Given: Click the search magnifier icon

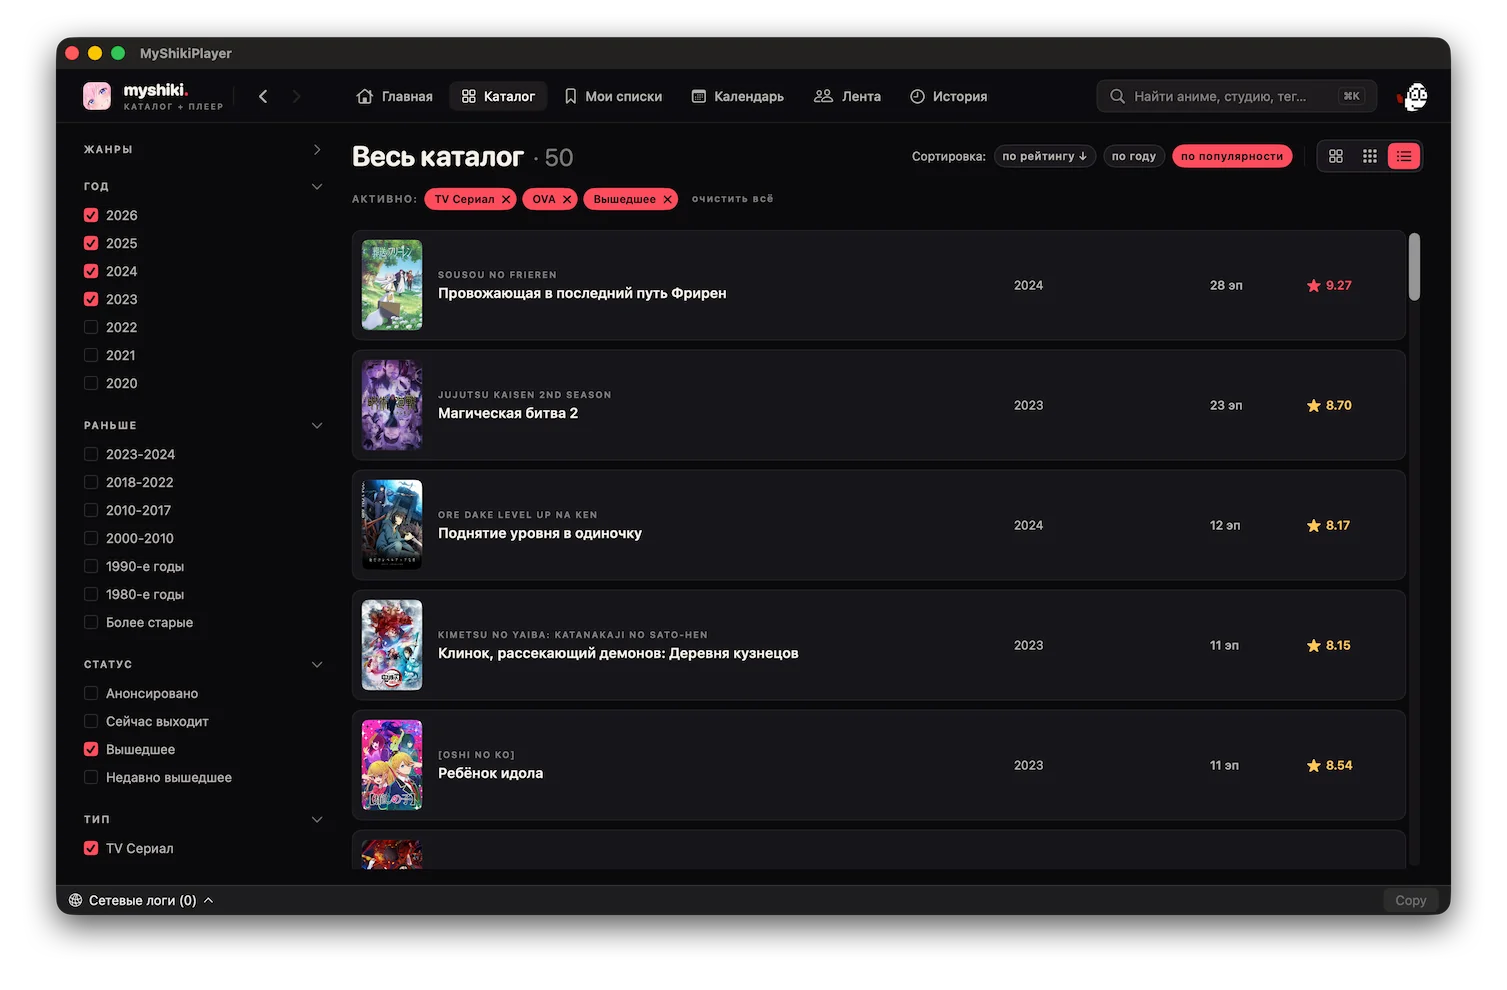Looking at the screenshot, I should (1117, 96).
